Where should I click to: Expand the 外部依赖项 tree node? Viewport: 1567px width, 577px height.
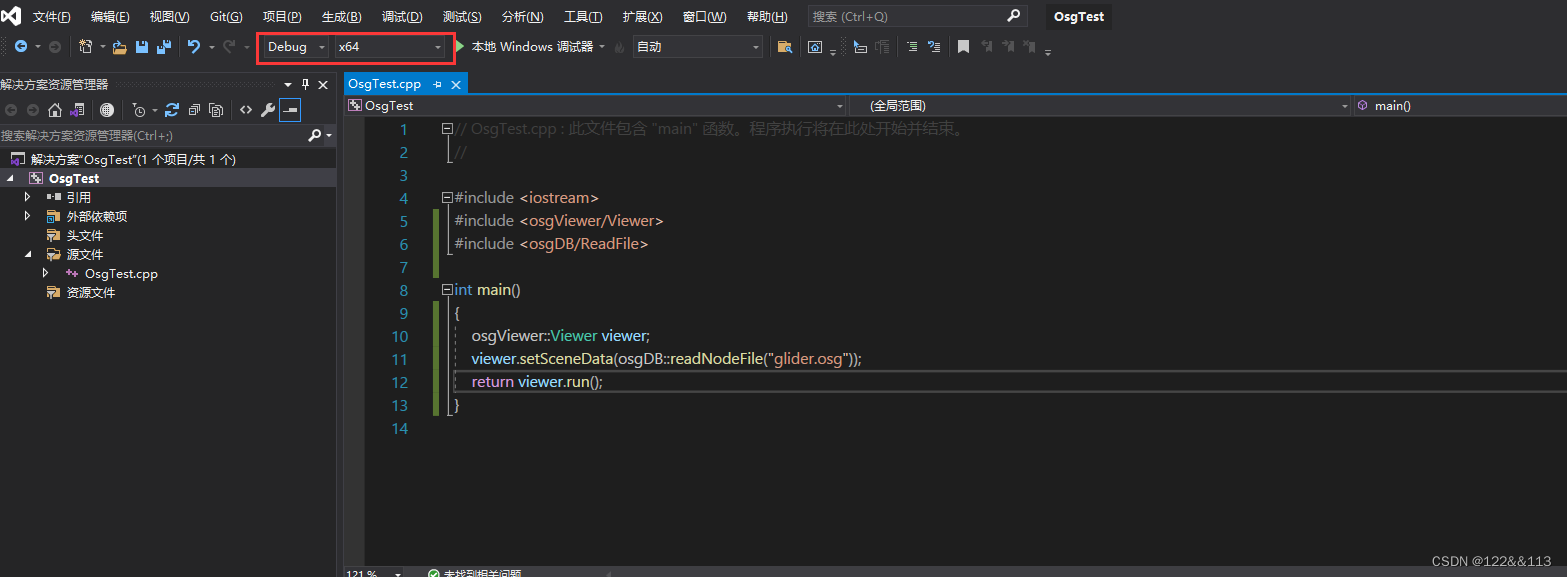click(28, 216)
